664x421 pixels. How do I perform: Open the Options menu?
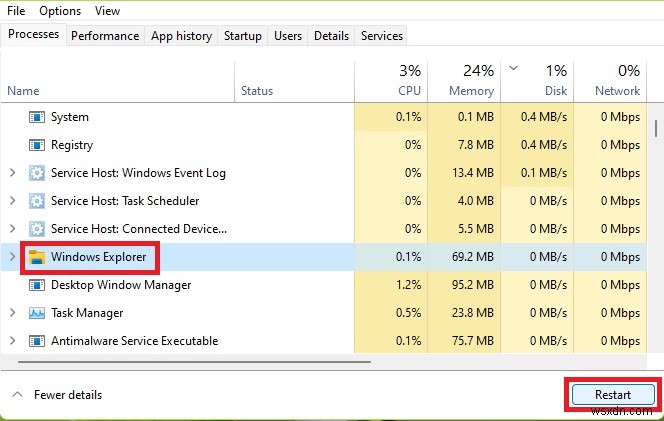click(60, 11)
